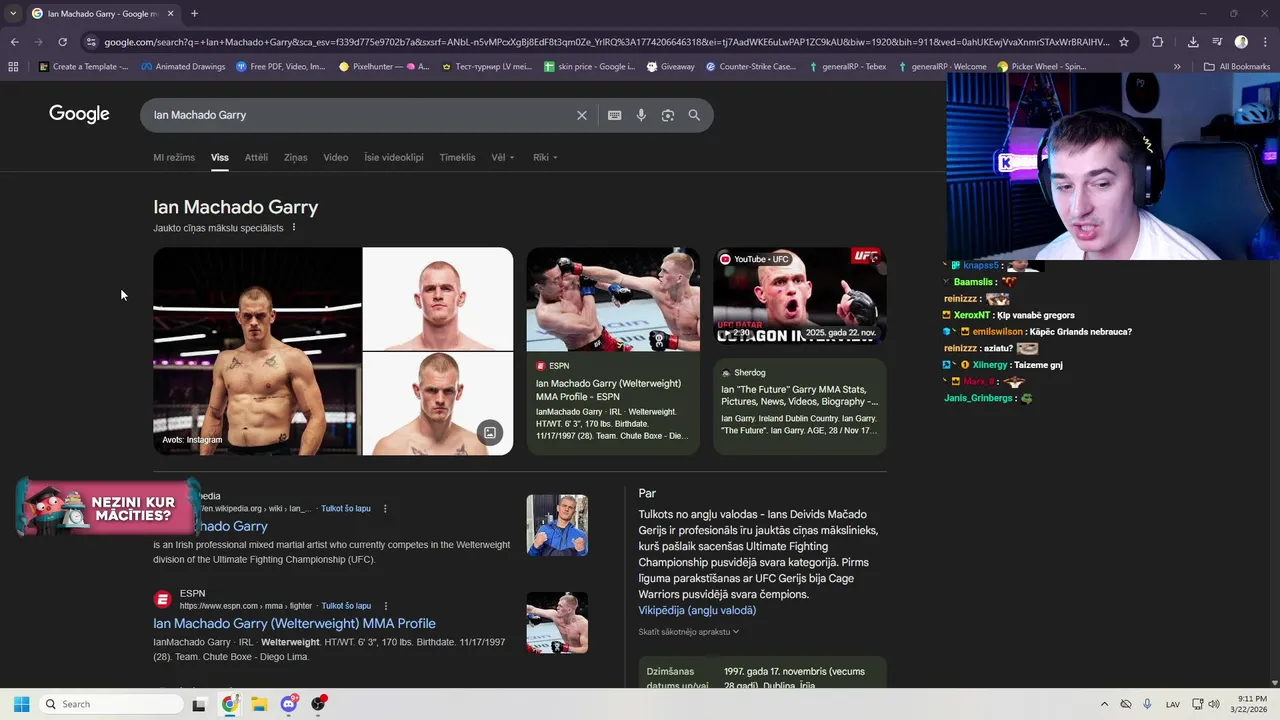The image size is (1280, 720).
Task: Open OBS from the taskbar
Action: point(319,704)
